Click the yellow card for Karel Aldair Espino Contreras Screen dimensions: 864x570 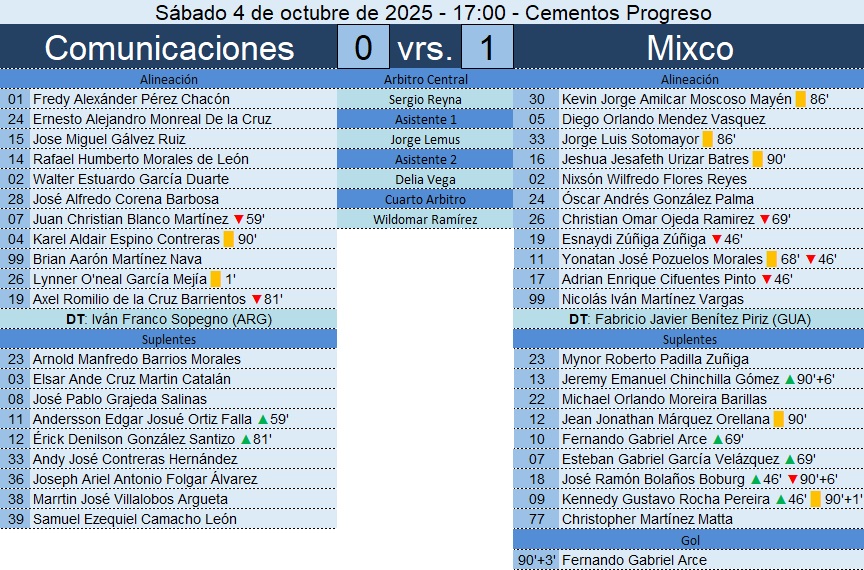click(228, 239)
